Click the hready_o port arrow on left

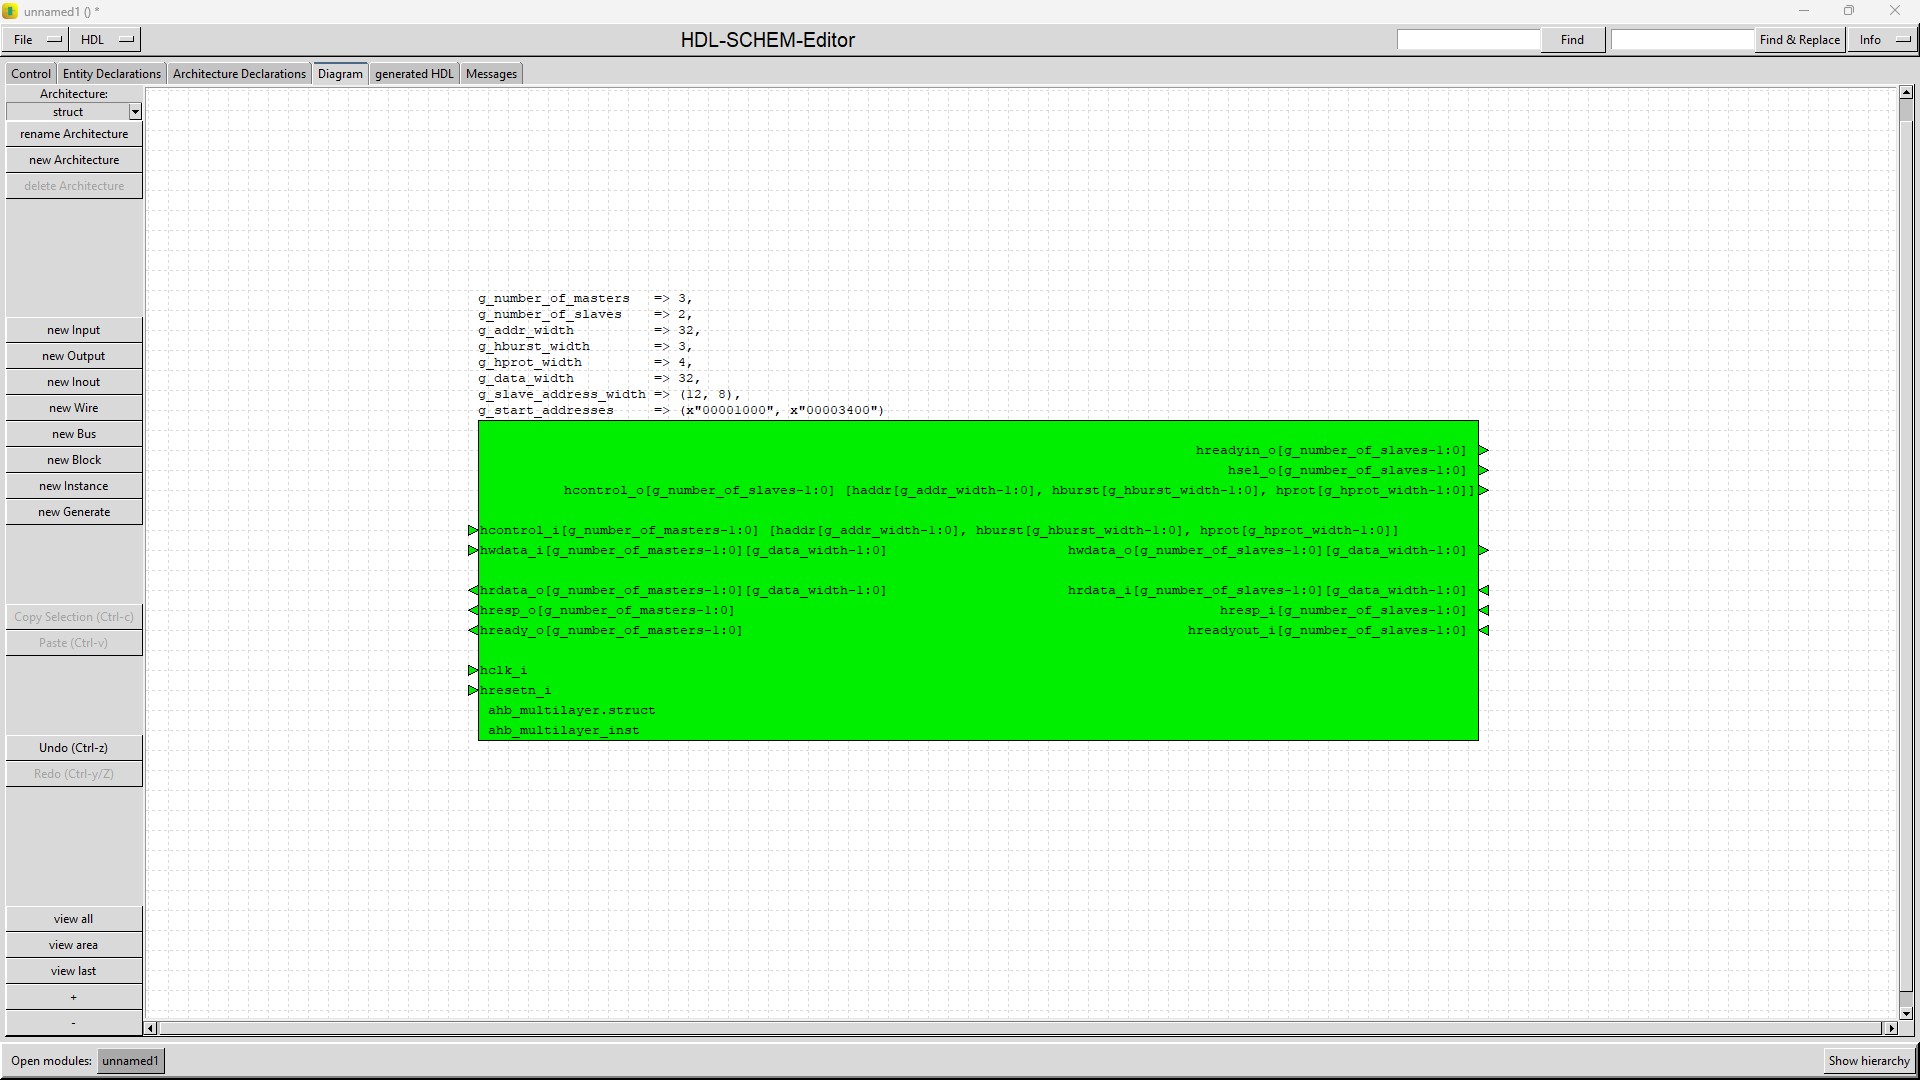pyautogui.click(x=473, y=630)
